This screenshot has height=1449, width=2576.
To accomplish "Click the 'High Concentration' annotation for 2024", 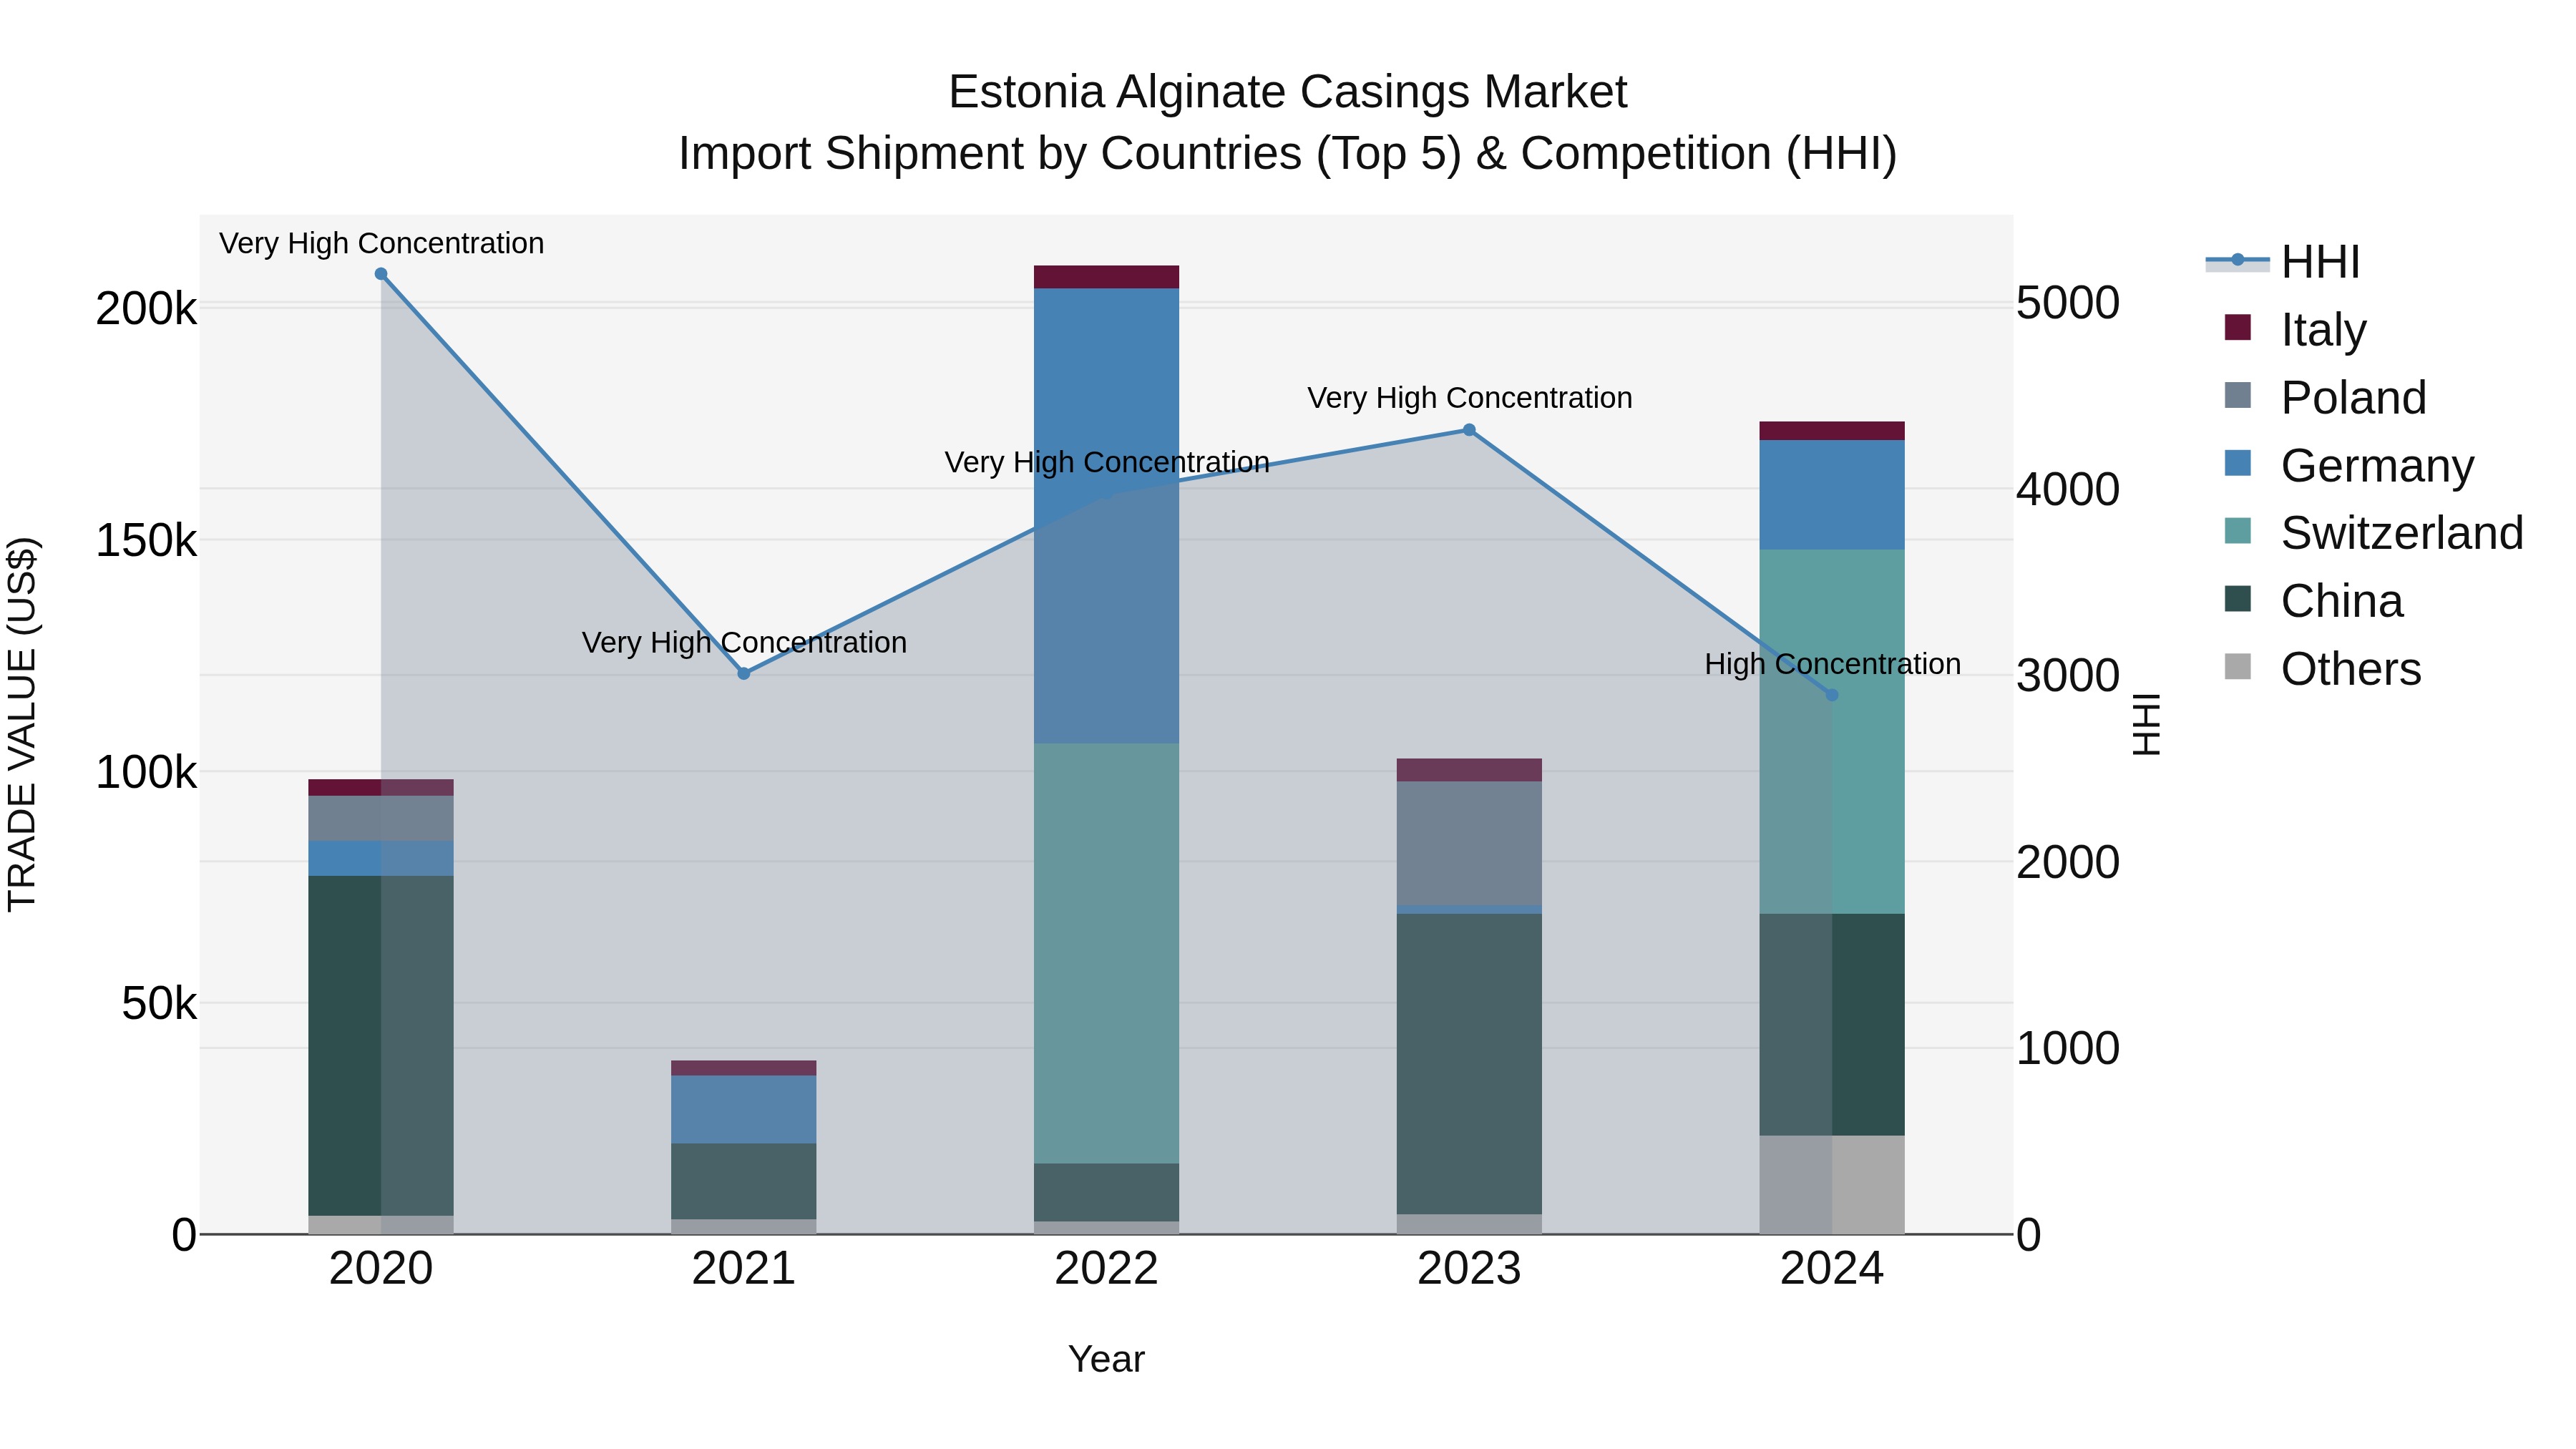I will pos(1832,664).
